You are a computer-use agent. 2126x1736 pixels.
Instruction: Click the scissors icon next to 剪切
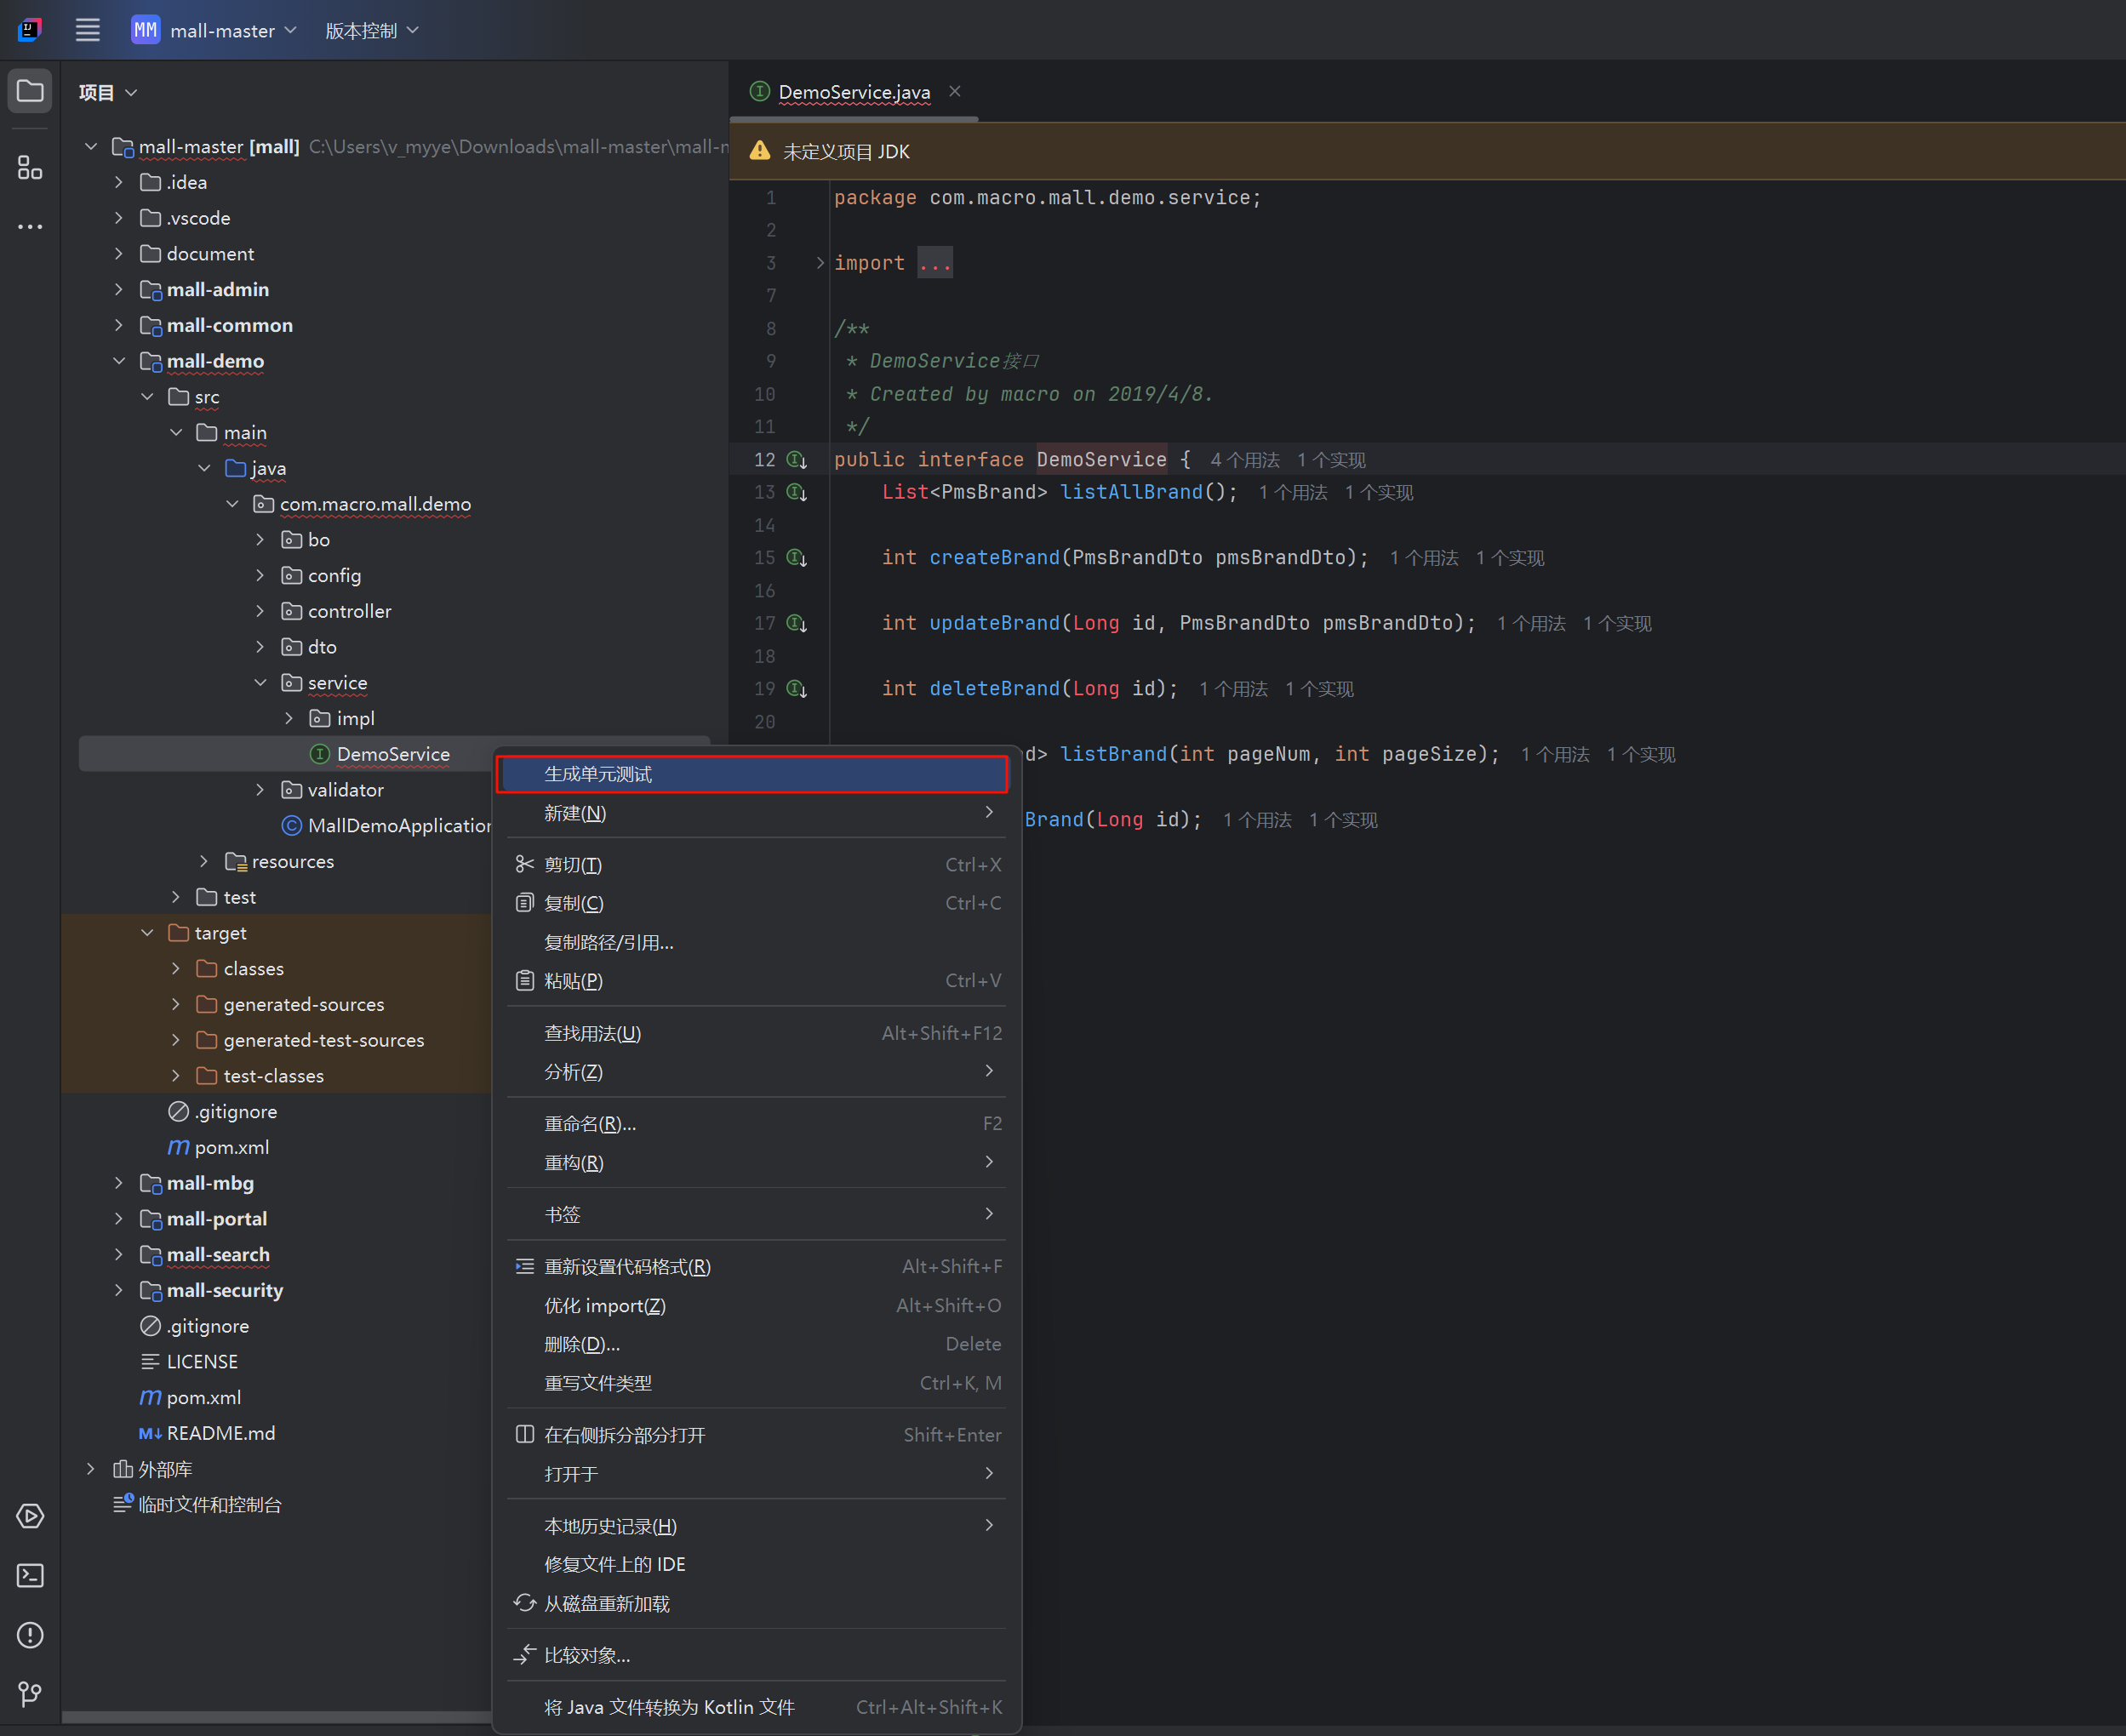pos(525,864)
